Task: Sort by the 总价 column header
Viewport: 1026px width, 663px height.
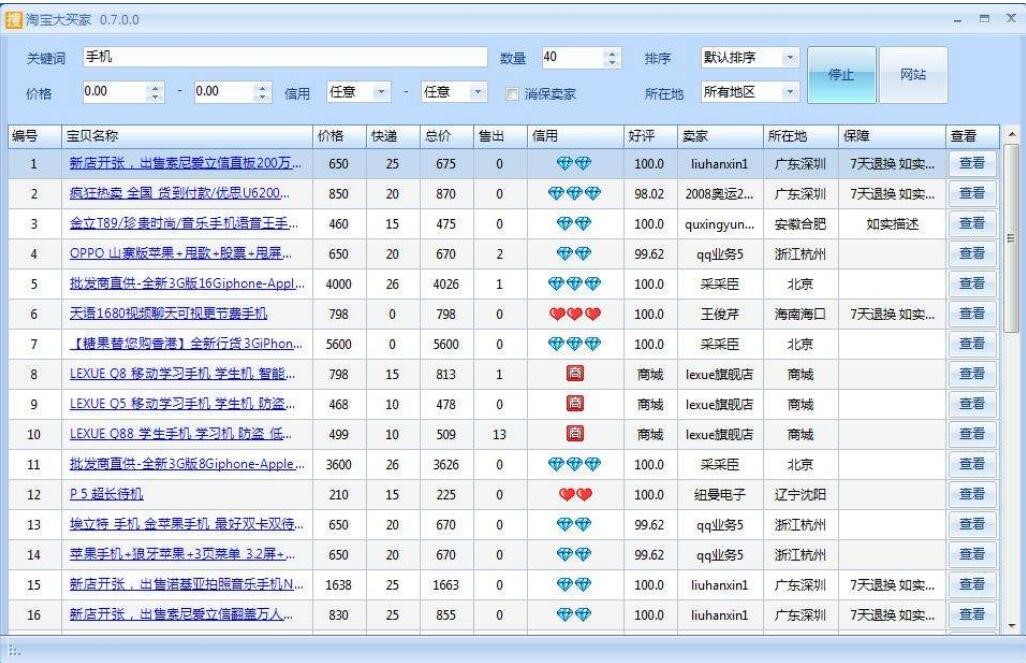Action: (446, 136)
